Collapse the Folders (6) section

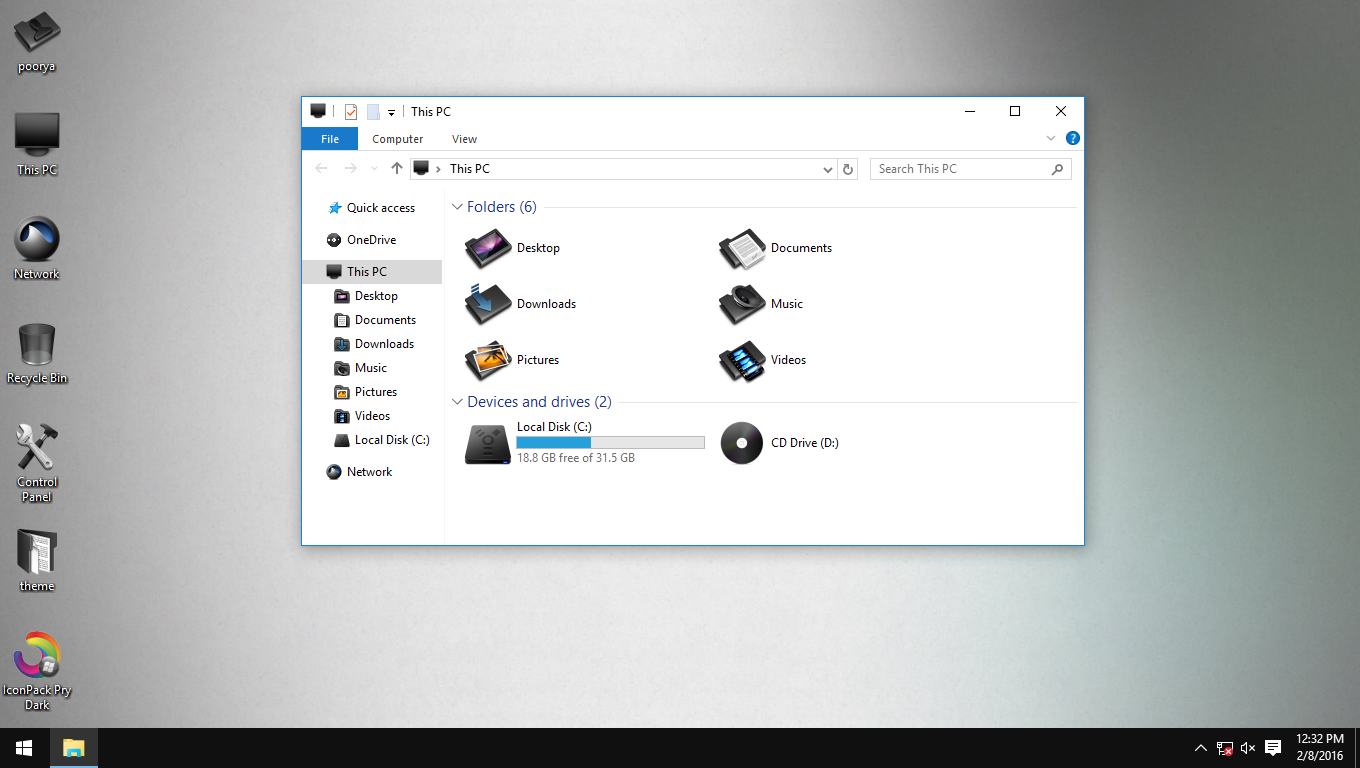458,206
